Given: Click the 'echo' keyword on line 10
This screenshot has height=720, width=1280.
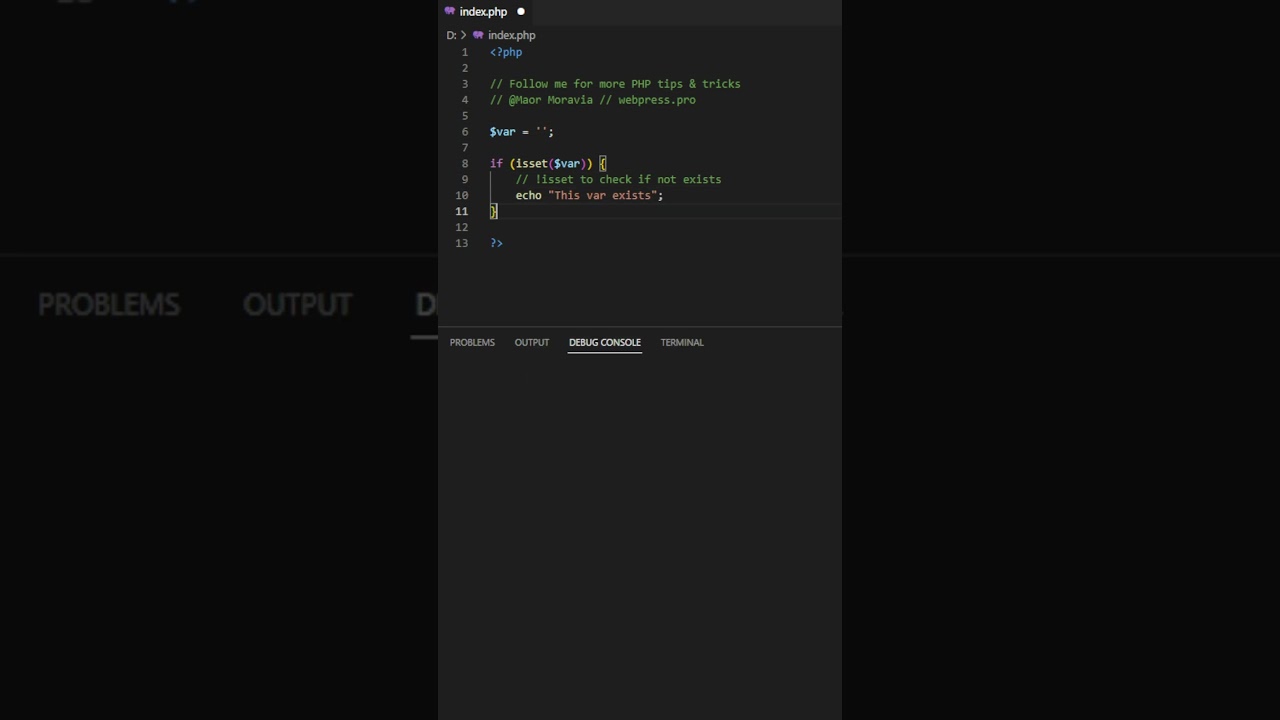Looking at the screenshot, I should click(x=529, y=196).
